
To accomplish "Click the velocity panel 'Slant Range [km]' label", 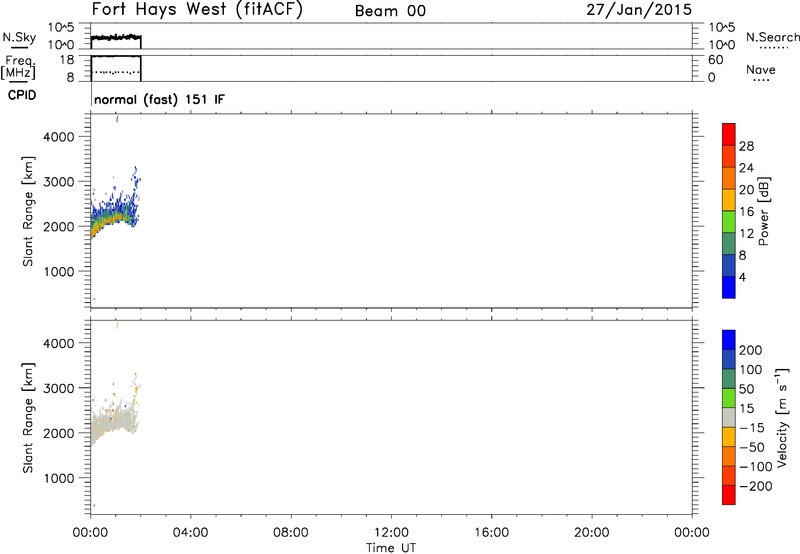I will 28,417.
